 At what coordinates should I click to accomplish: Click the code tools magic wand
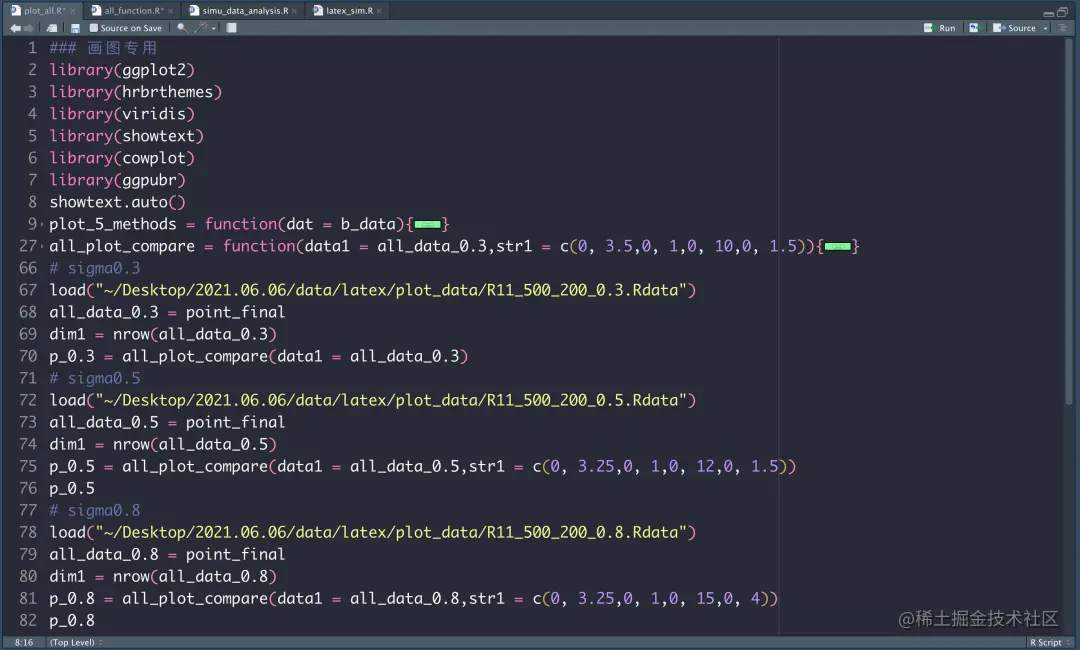point(201,28)
